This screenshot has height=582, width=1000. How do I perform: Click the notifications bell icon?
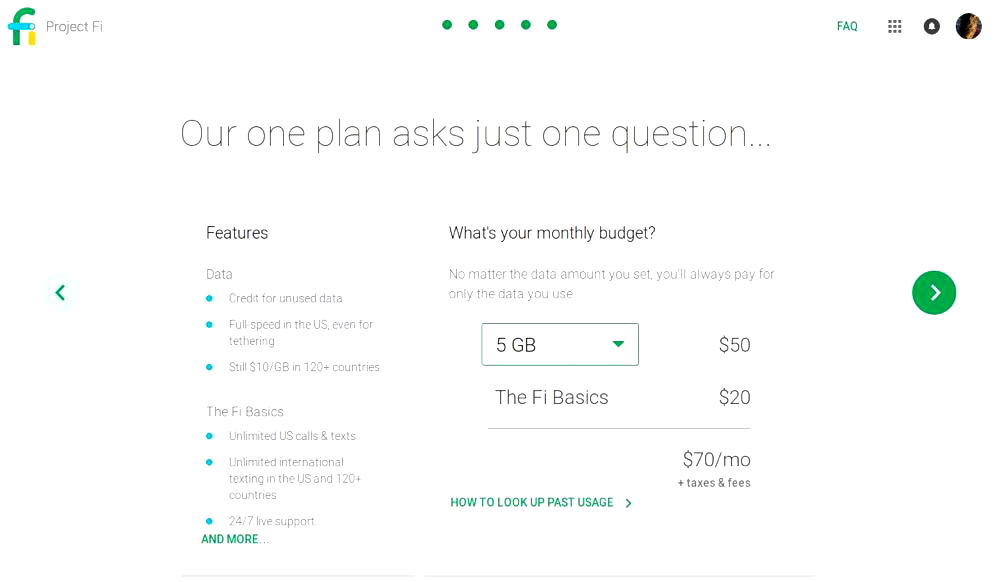932,26
